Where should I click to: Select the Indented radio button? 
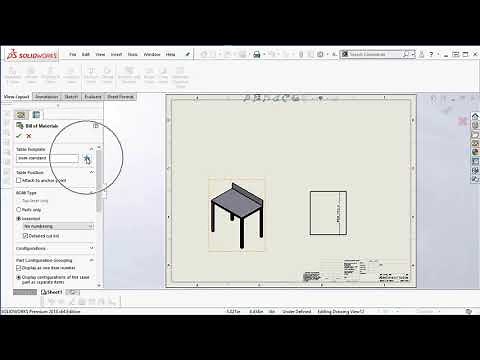(x=19, y=219)
